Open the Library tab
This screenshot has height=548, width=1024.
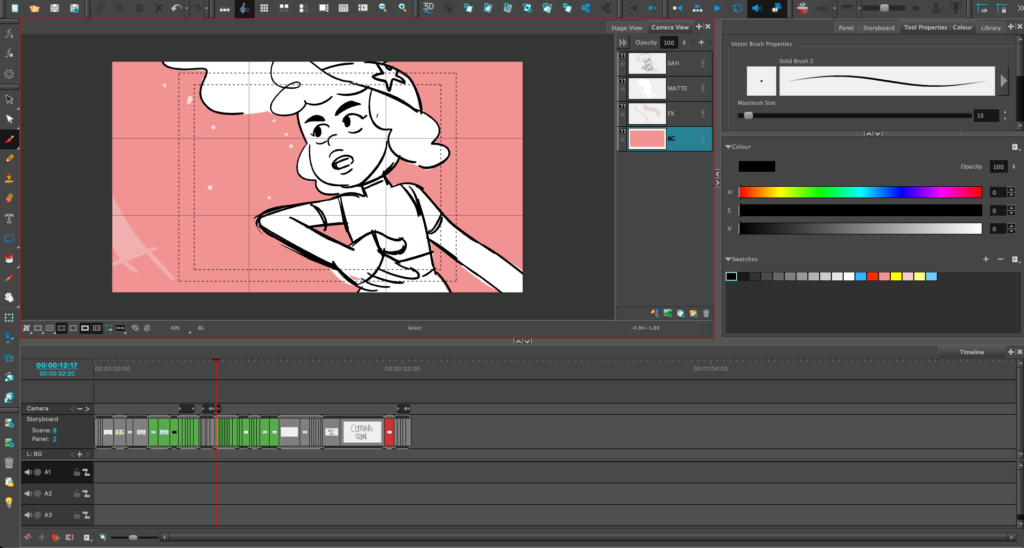tap(990, 28)
